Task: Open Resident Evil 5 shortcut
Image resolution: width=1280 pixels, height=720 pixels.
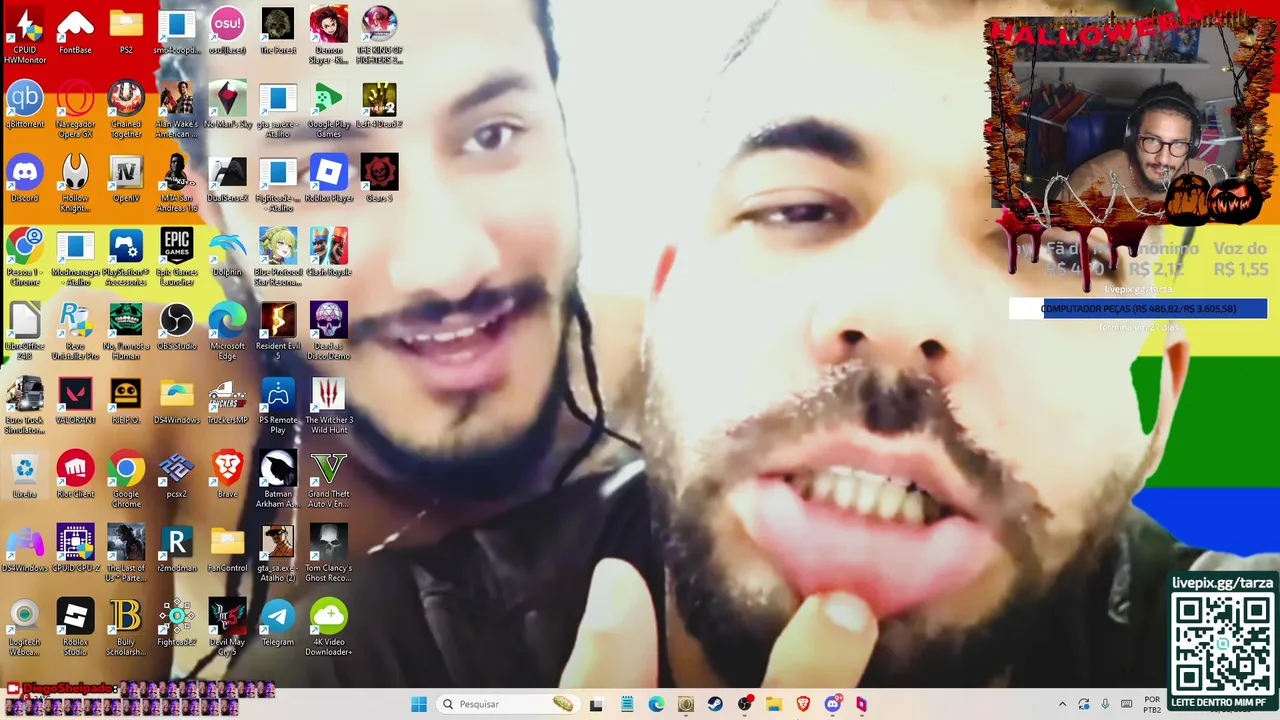Action: pos(278,331)
